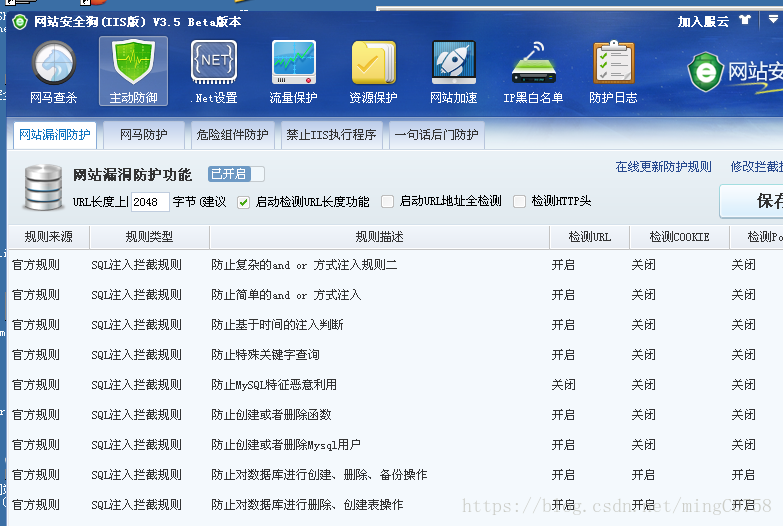783x526 pixels.
Task: Select rule 防止复杂的and or 方式注入规则二
Action: click(x=304, y=265)
